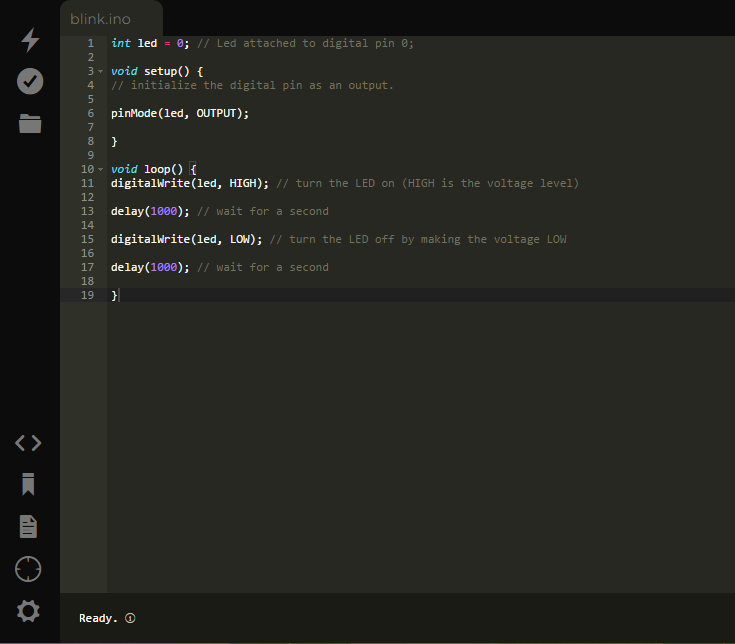Click 'delay(1000);' on line 13
This screenshot has height=644, width=735.
[150, 211]
